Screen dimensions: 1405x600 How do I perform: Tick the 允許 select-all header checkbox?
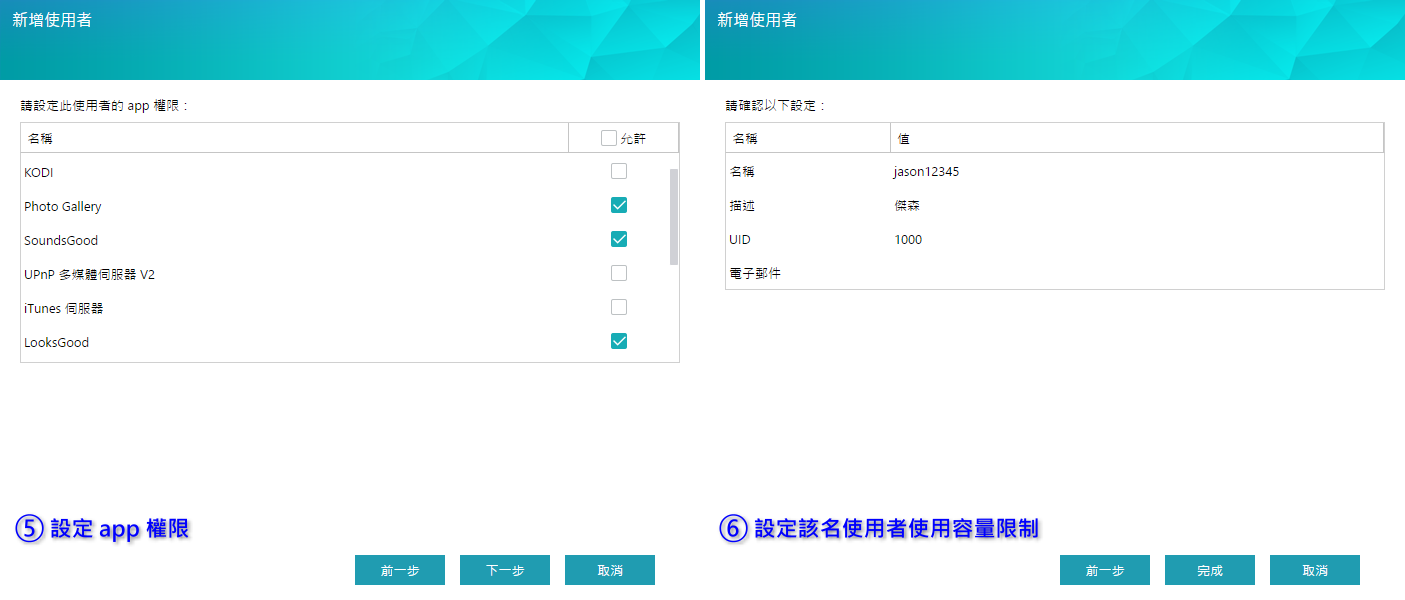[x=609, y=138]
